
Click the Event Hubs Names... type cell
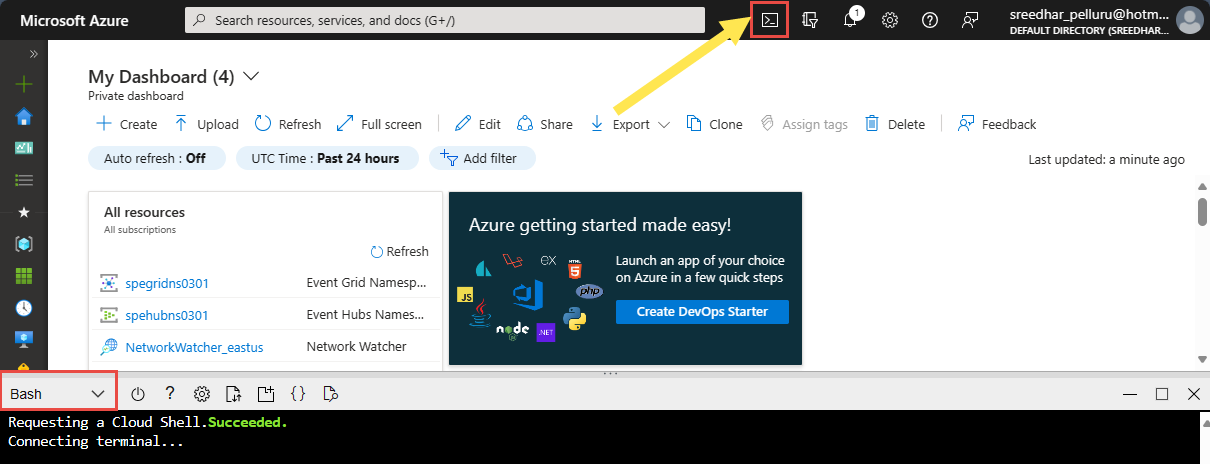coord(366,315)
